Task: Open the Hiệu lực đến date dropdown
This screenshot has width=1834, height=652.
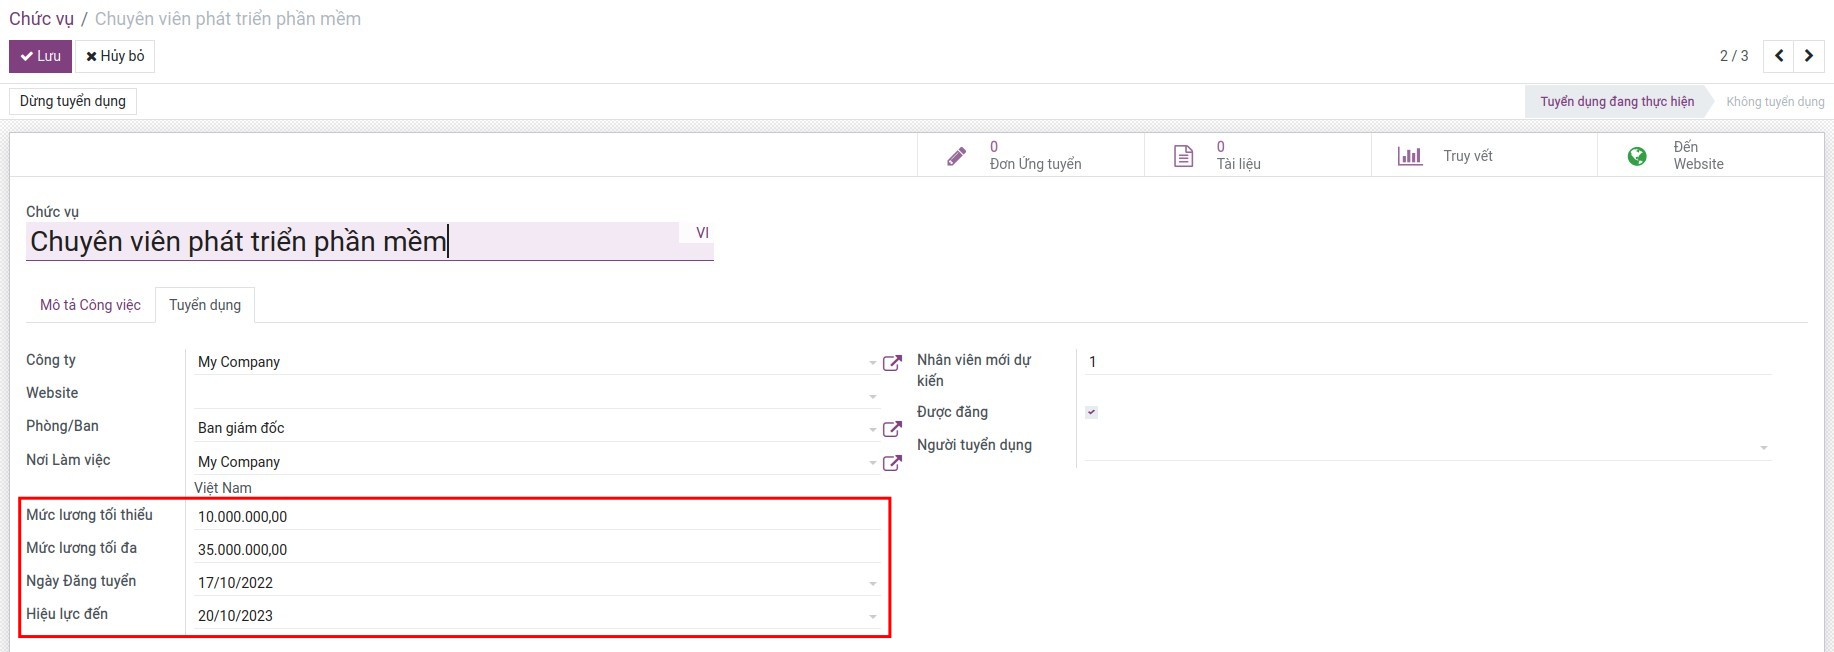Action: [x=873, y=616]
